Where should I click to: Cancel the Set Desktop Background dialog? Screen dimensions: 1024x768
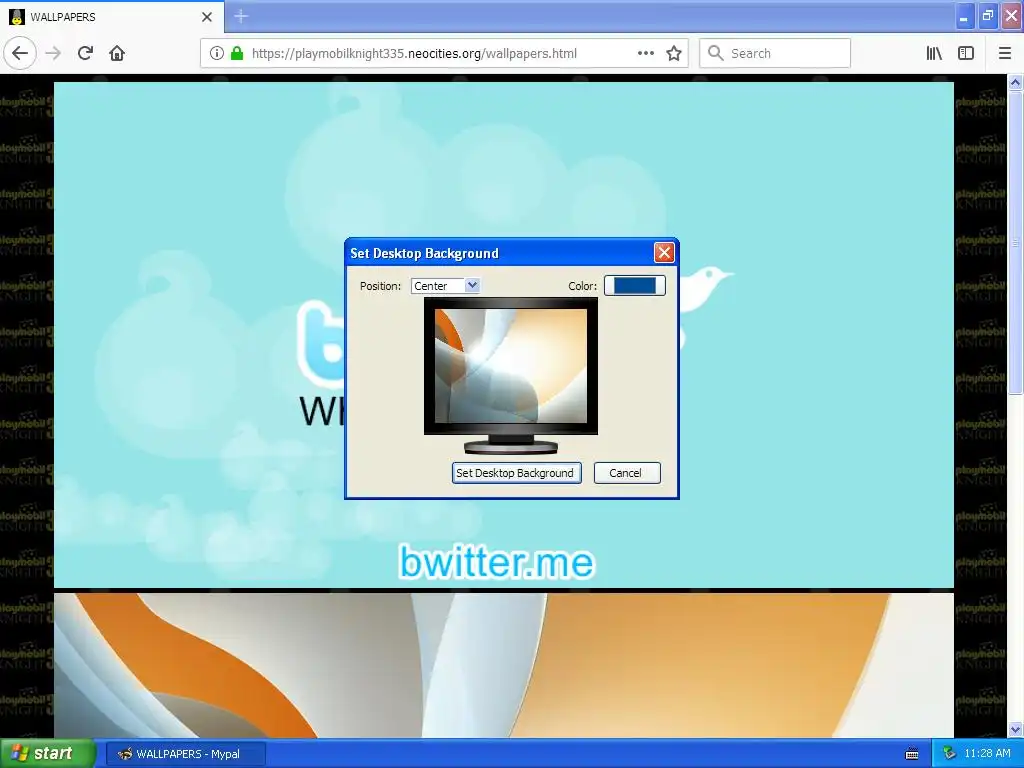(627, 473)
